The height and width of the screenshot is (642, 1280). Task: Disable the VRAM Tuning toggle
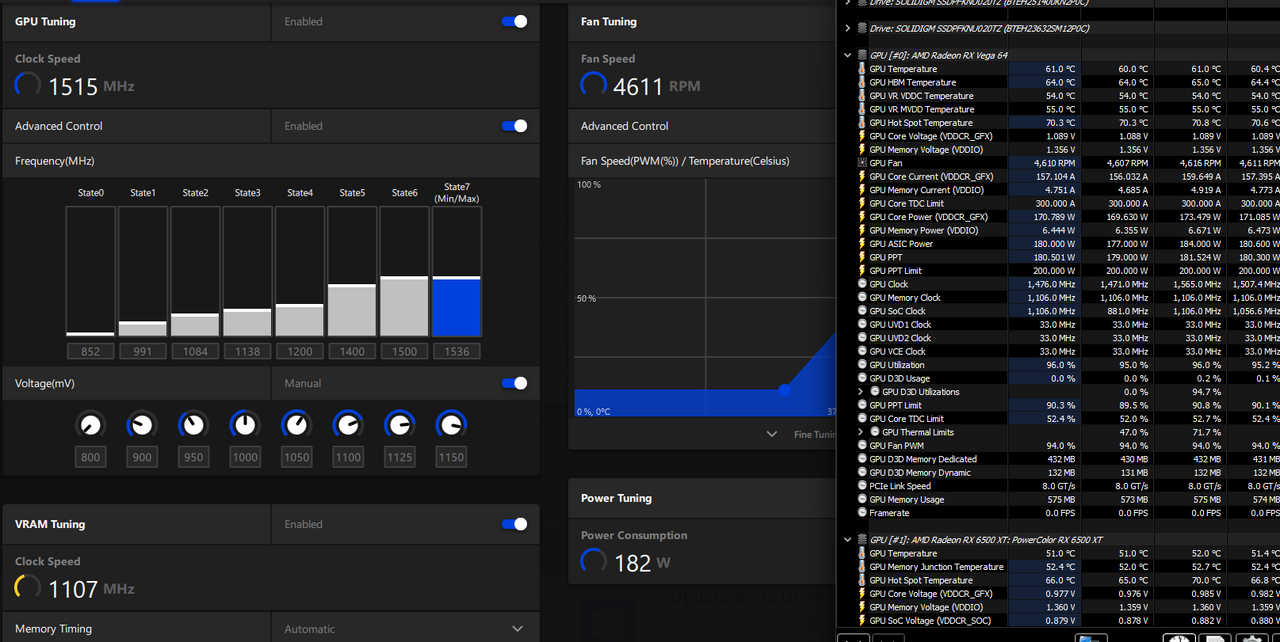tap(514, 524)
